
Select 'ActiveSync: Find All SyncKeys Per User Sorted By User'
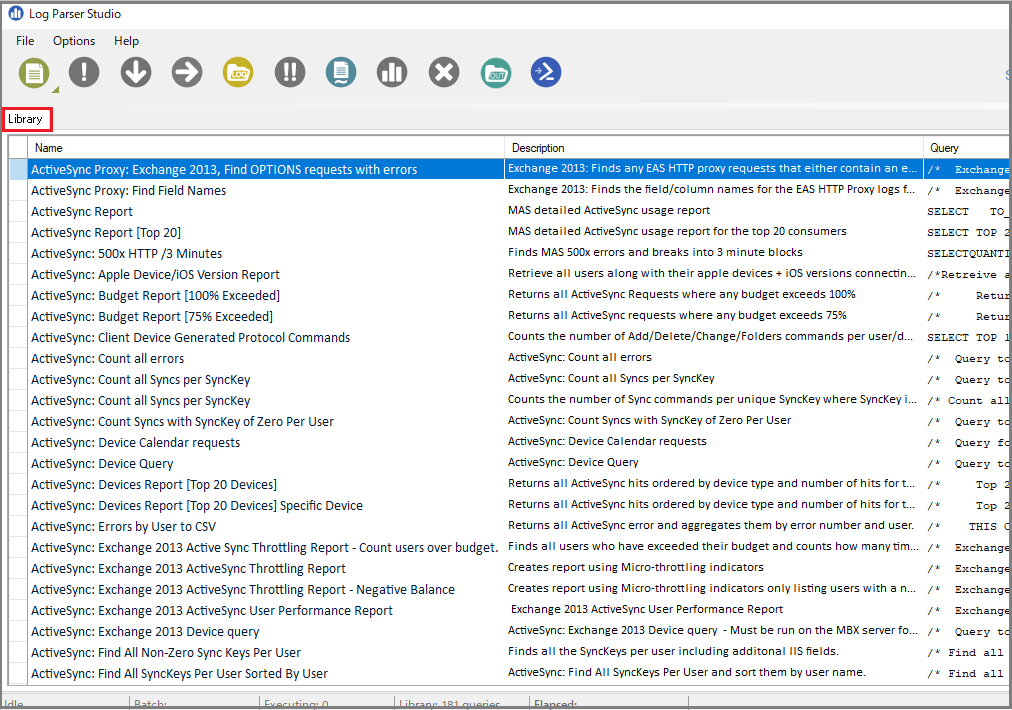tap(179, 673)
